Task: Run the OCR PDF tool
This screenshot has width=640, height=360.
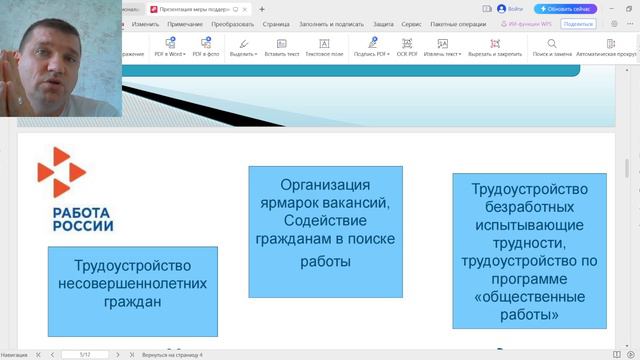Action: tap(407, 47)
